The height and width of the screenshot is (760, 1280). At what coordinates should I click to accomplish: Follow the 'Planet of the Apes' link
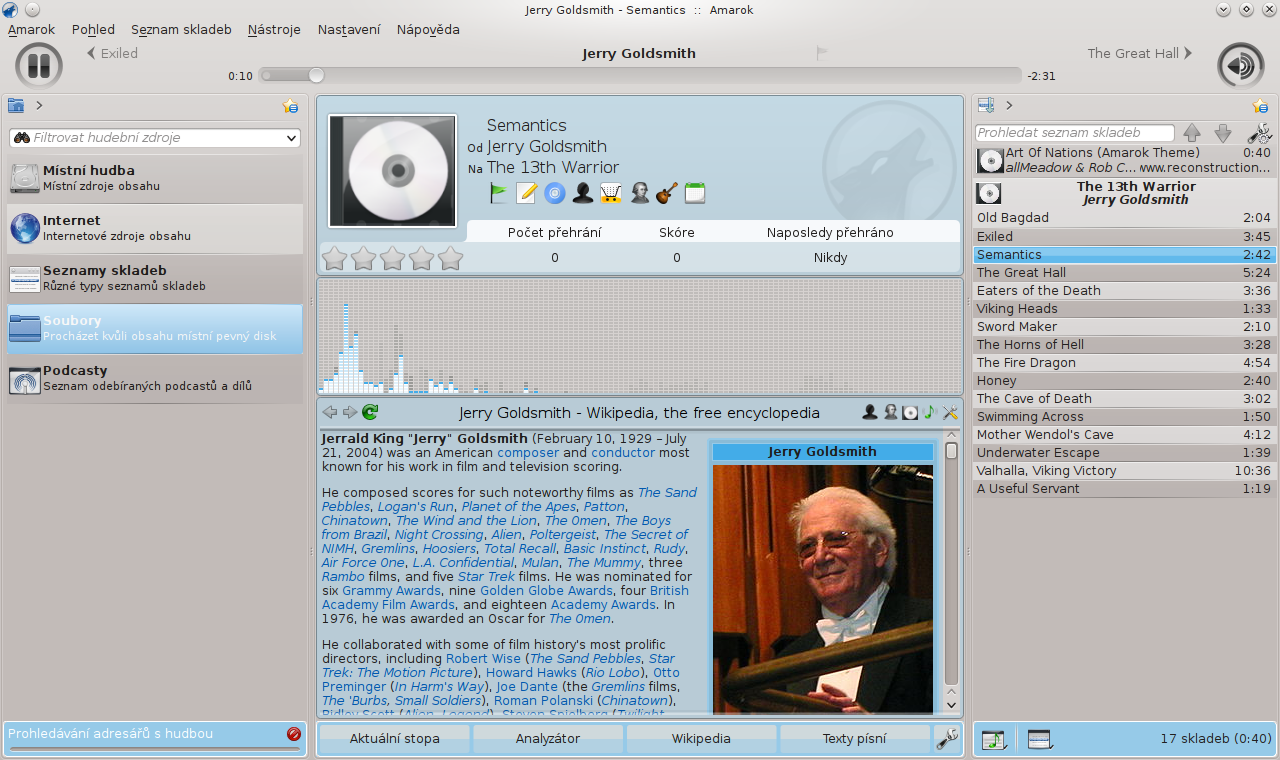(518, 506)
